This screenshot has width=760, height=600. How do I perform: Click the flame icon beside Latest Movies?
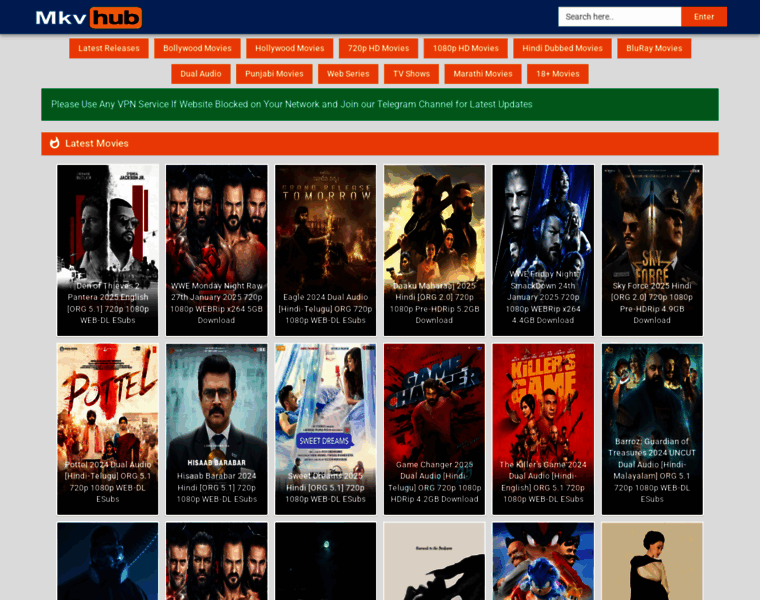click(x=54, y=143)
